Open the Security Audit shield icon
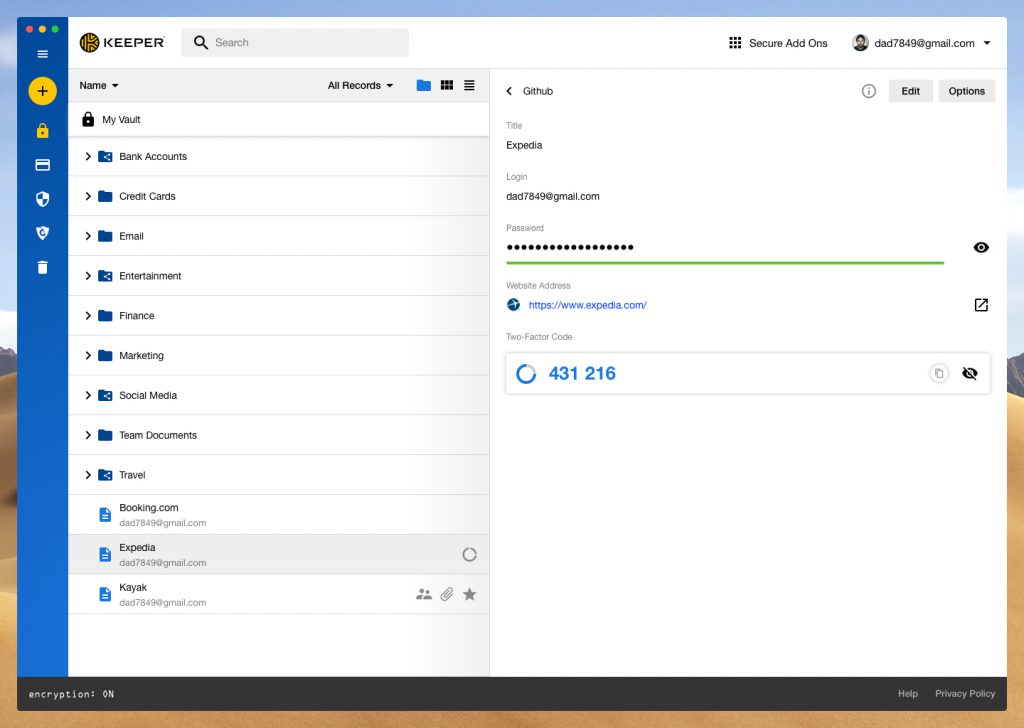The image size is (1024, 728). pos(42,199)
